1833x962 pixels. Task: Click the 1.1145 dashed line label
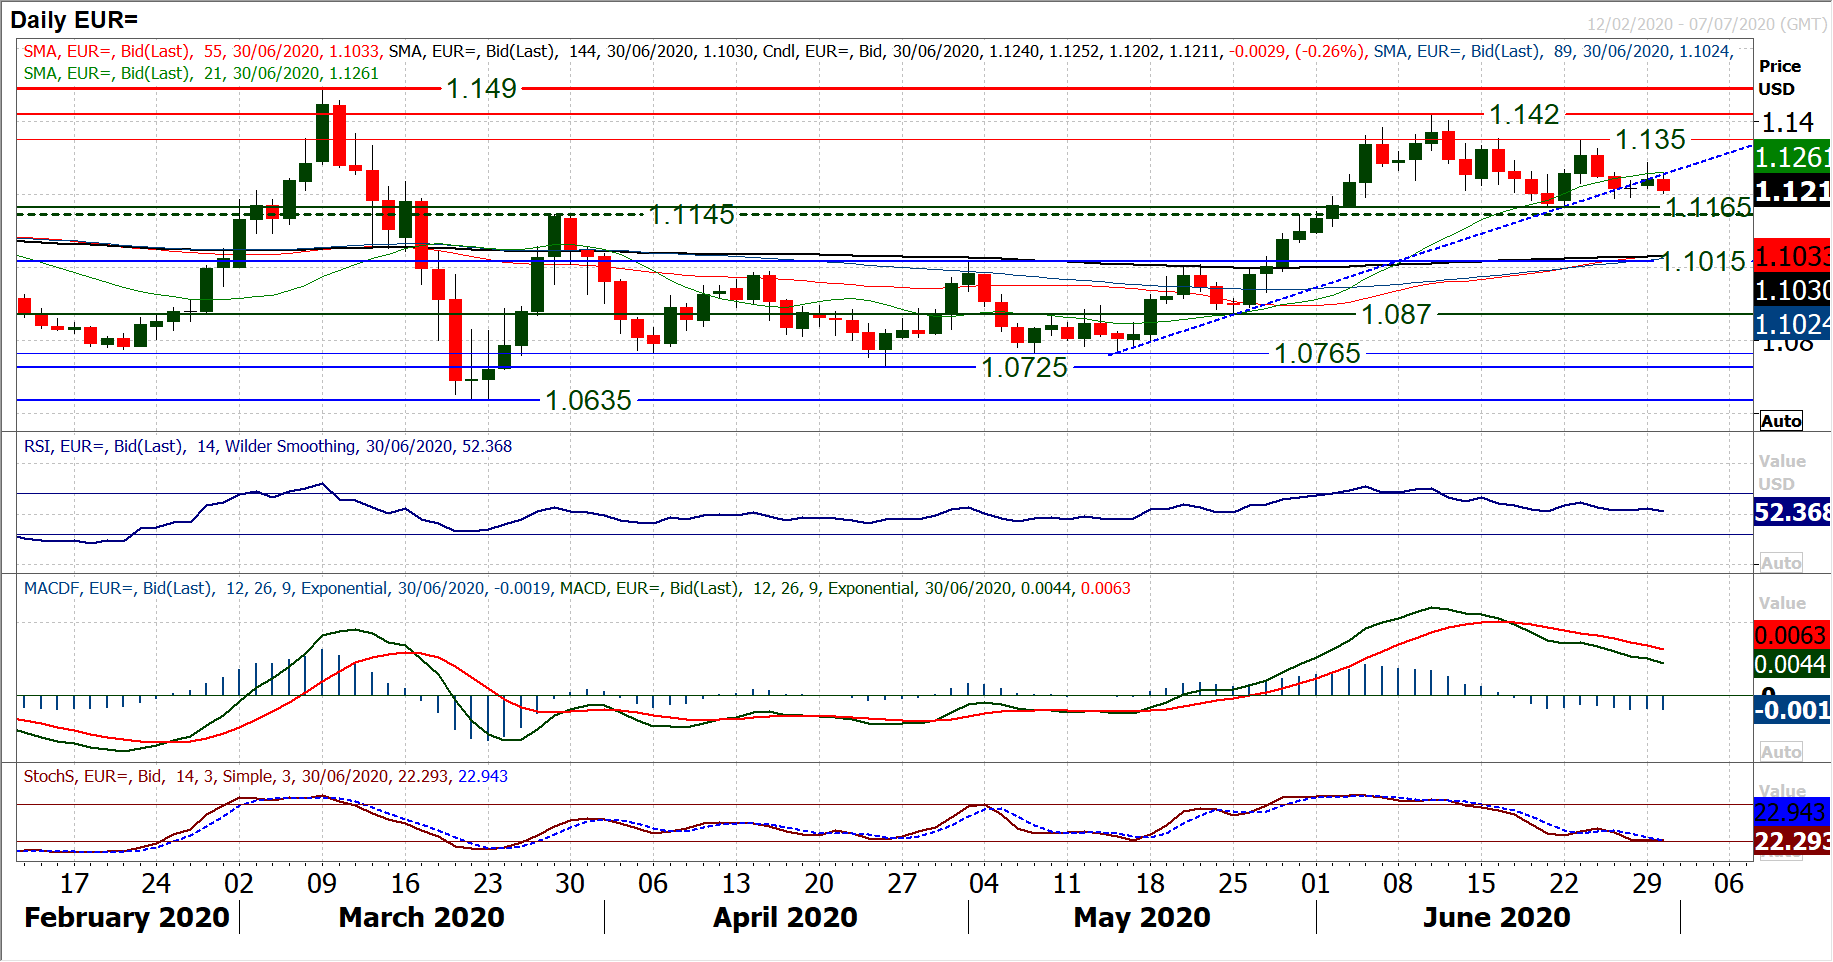click(x=691, y=215)
